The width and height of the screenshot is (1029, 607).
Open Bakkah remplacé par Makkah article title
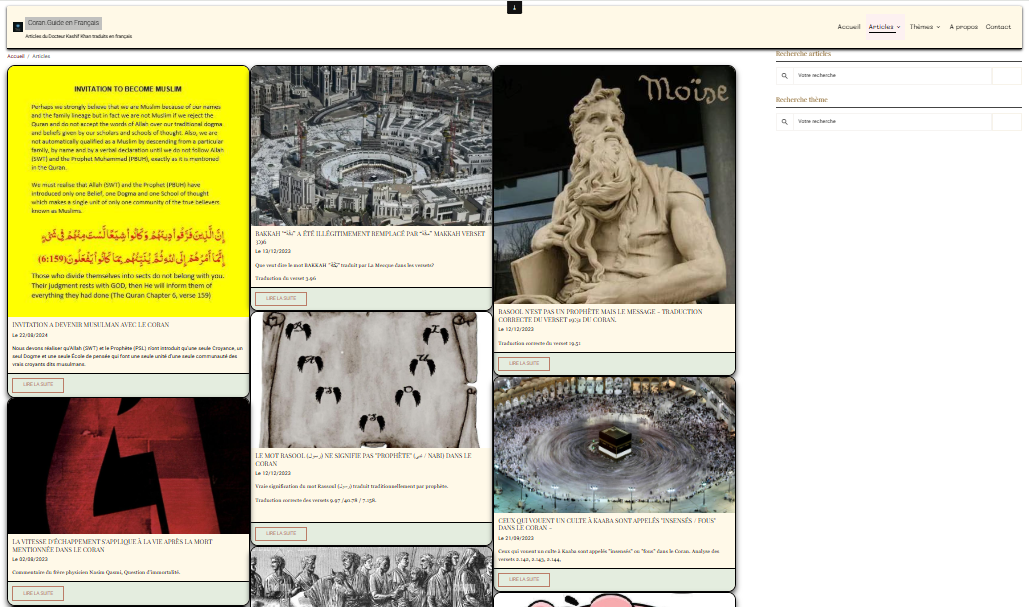point(370,238)
